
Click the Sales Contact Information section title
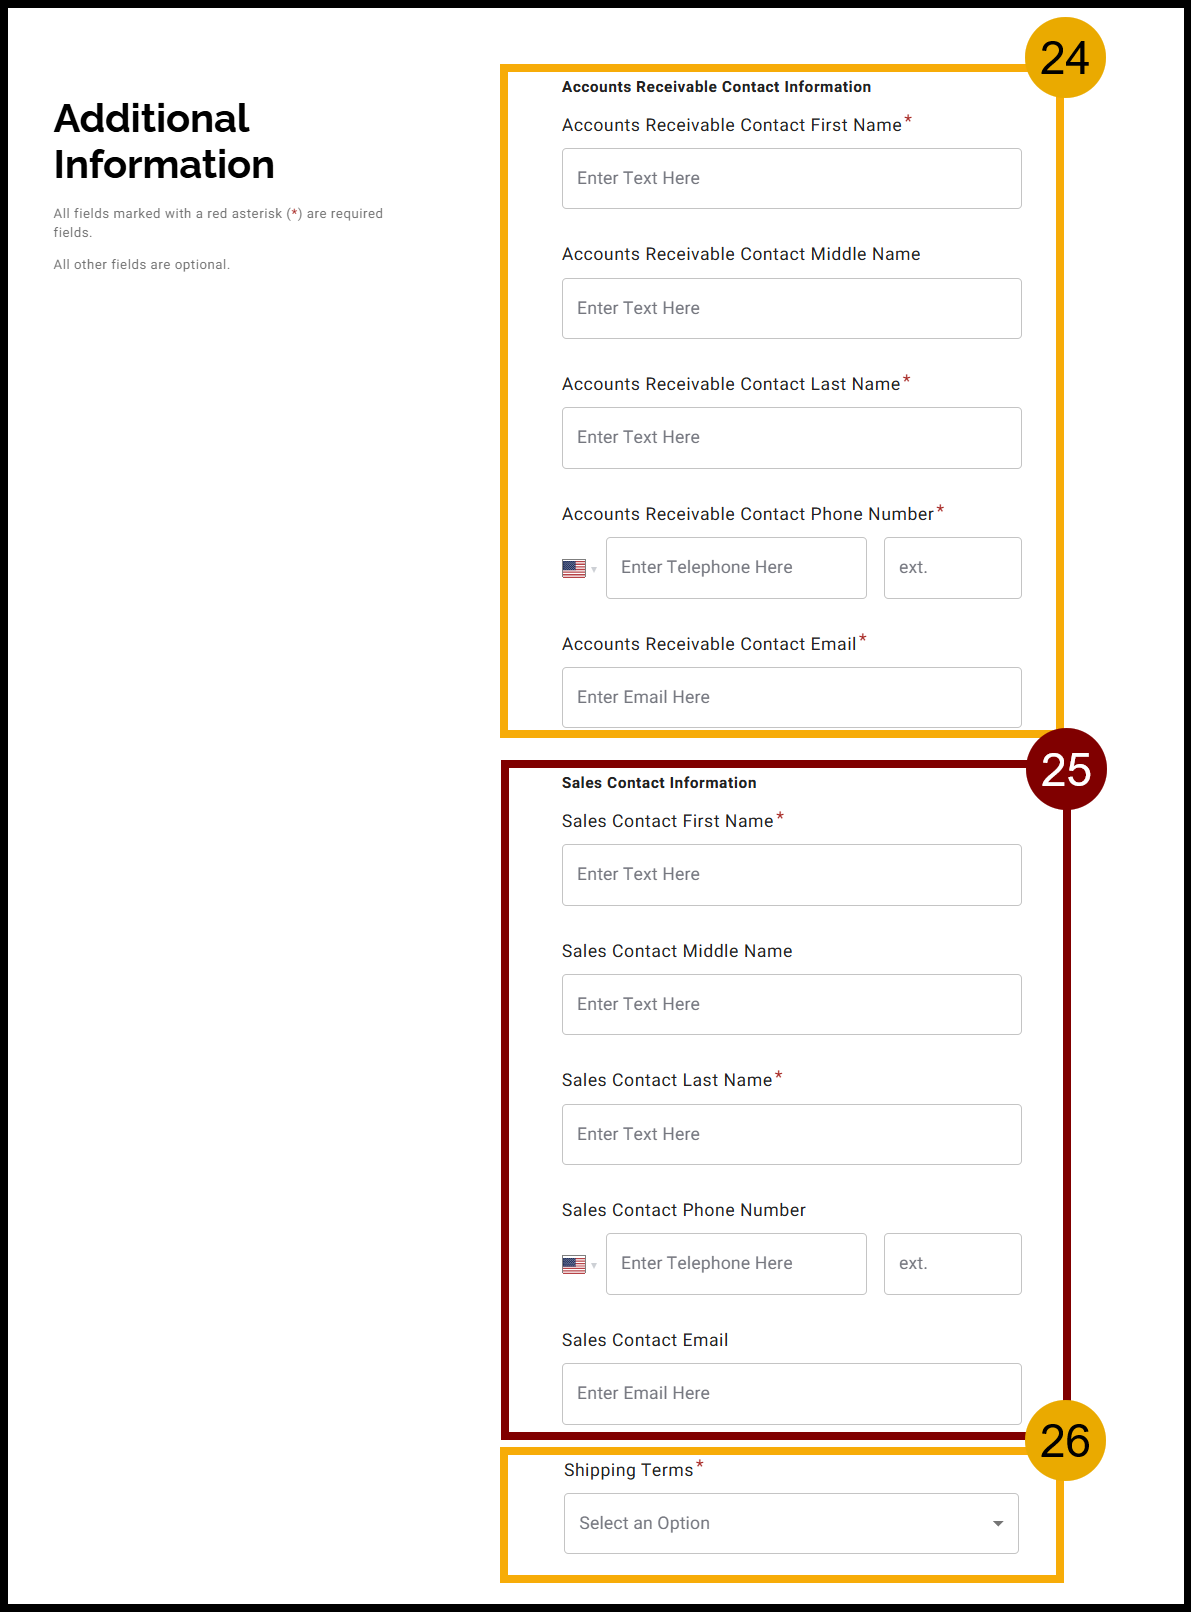click(x=659, y=783)
